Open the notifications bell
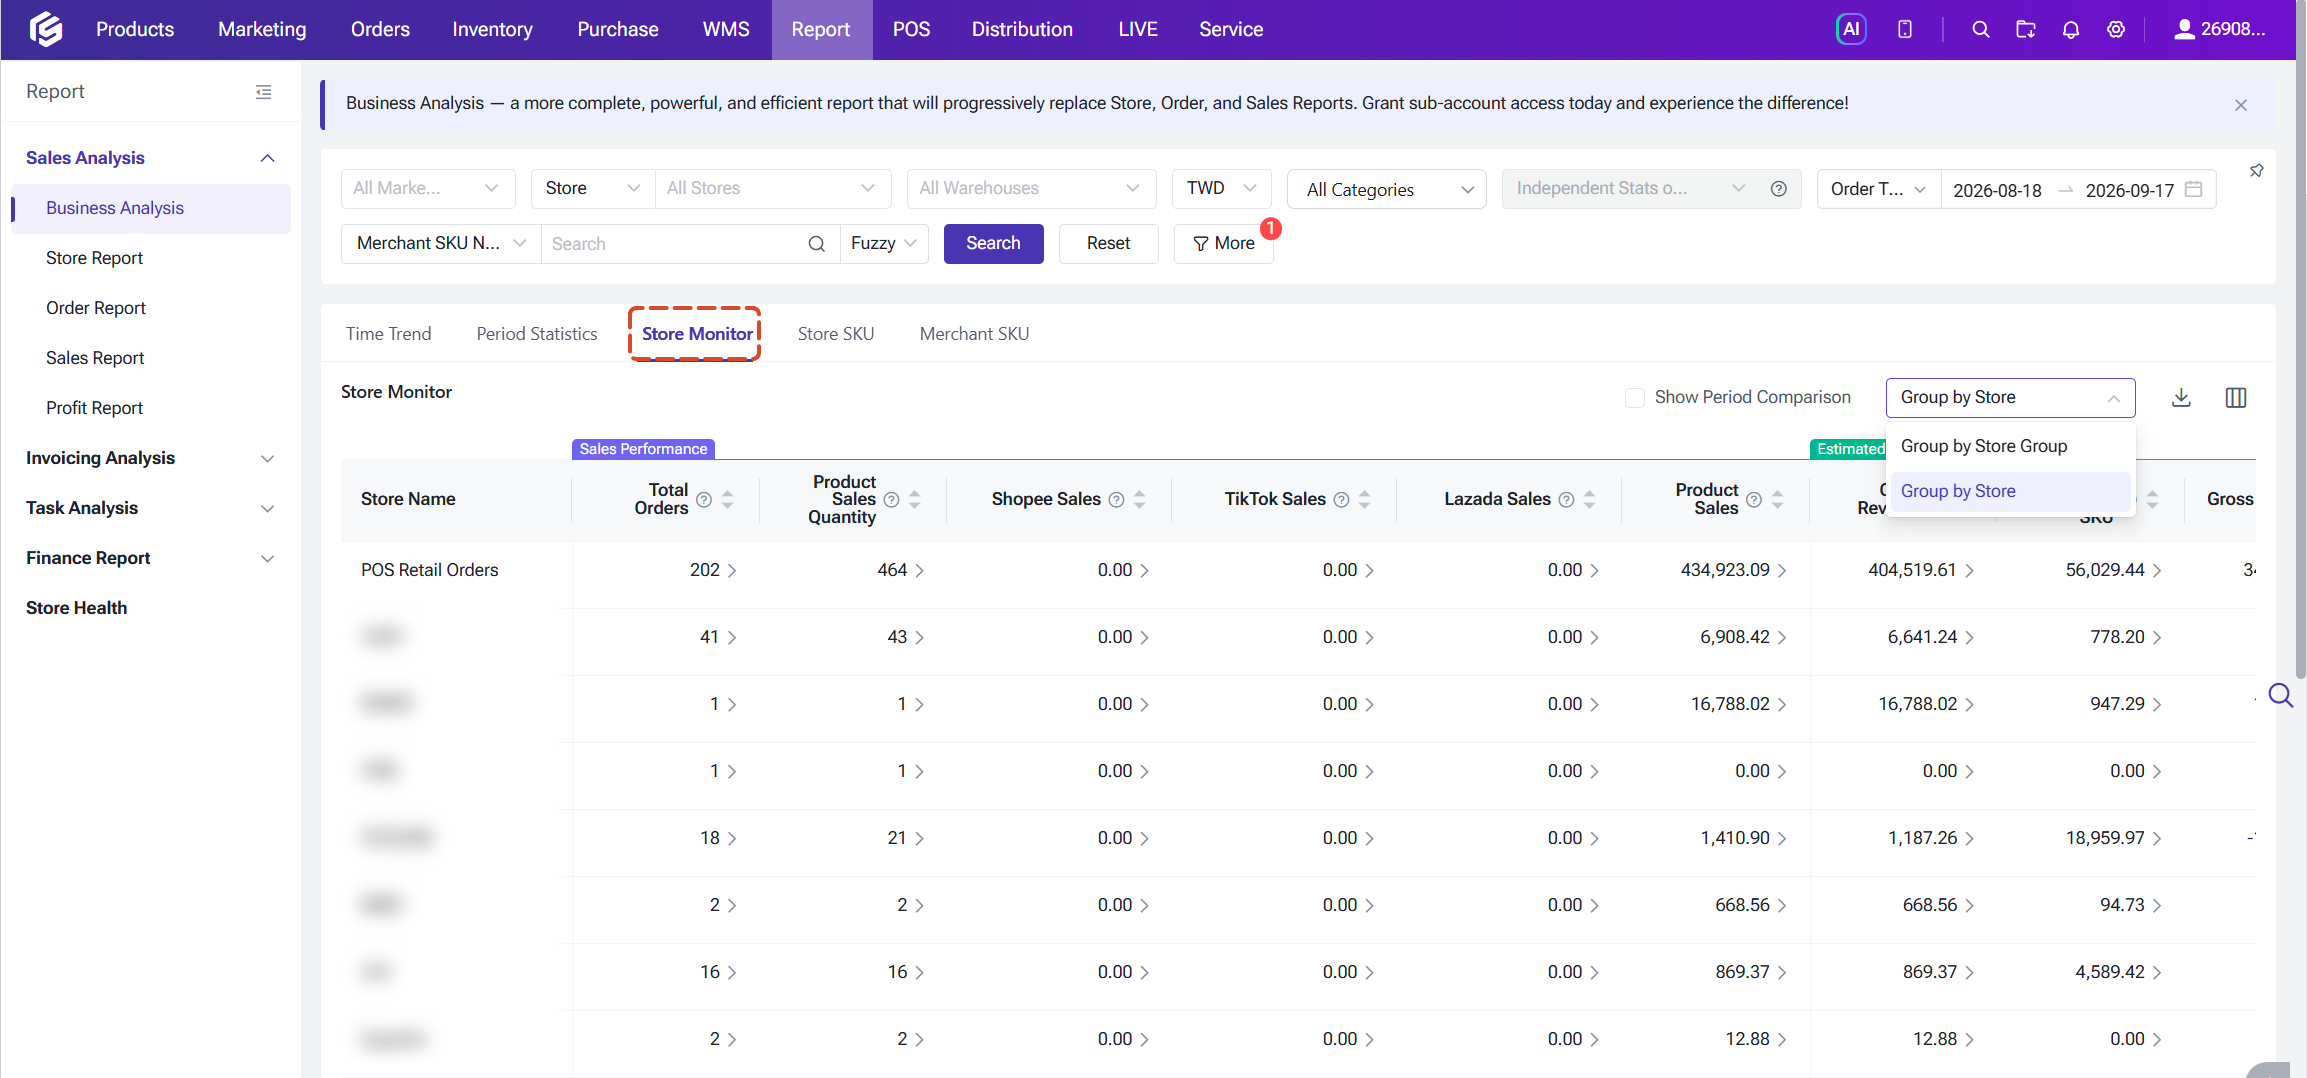Image resolution: width=2307 pixels, height=1078 pixels. [x=2071, y=29]
